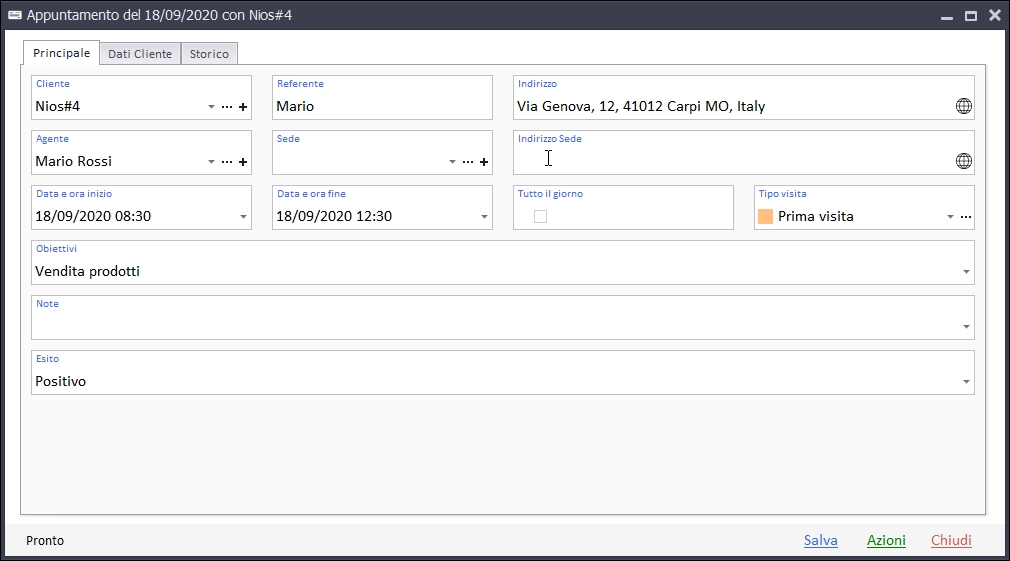Switch to the Dati Cliente tab

[x=140, y=54]
